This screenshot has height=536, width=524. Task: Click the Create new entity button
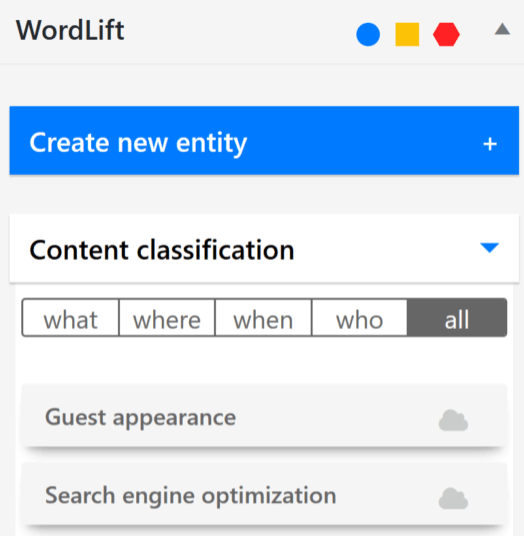264,140
